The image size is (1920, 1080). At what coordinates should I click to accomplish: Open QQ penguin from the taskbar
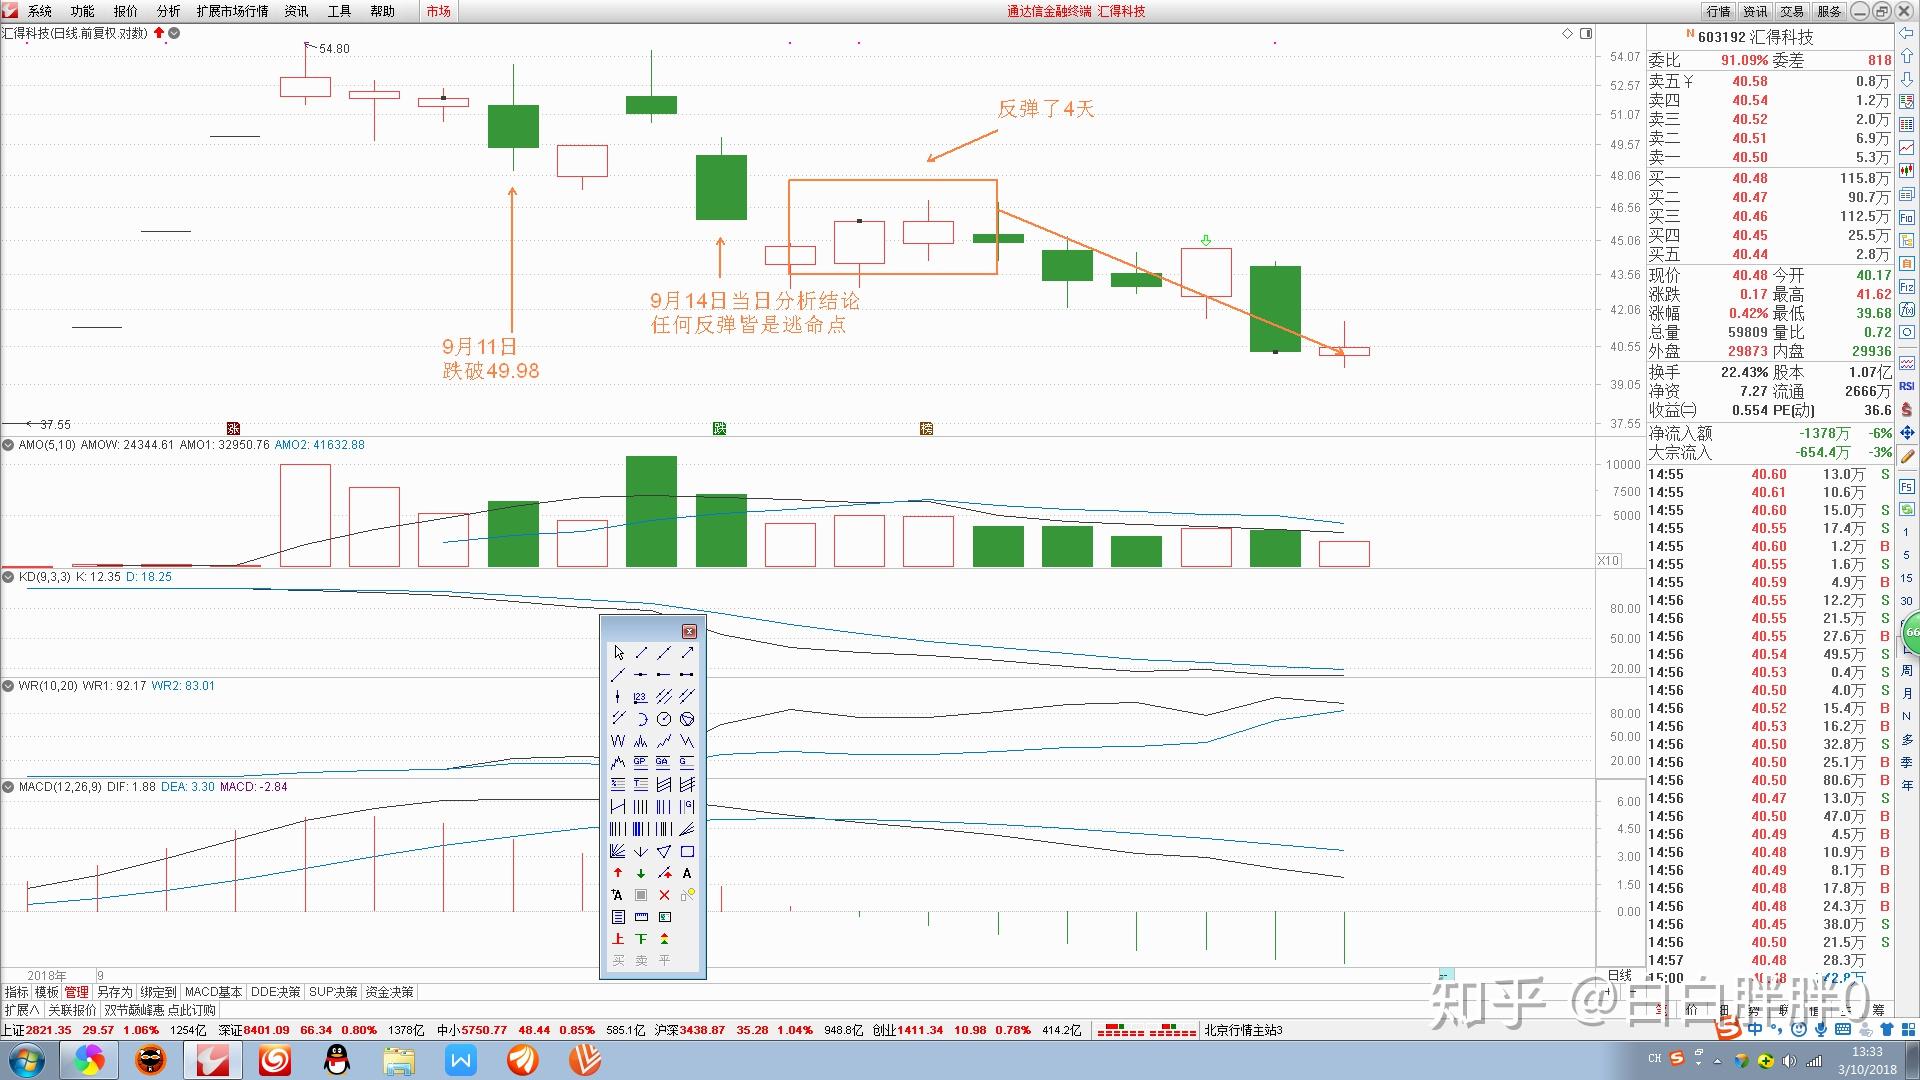338,1060
